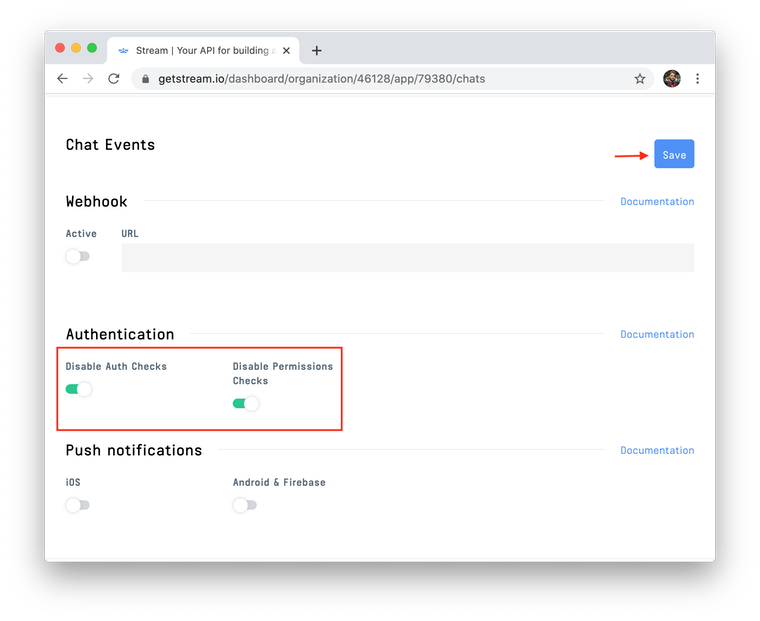Click the address bar URL

(321, 79)
